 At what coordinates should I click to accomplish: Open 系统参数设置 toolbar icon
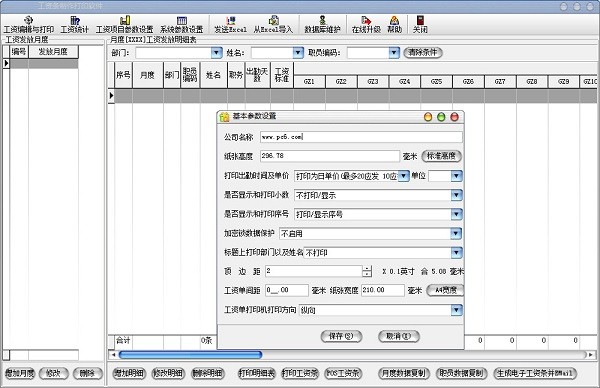coord(182,24)
